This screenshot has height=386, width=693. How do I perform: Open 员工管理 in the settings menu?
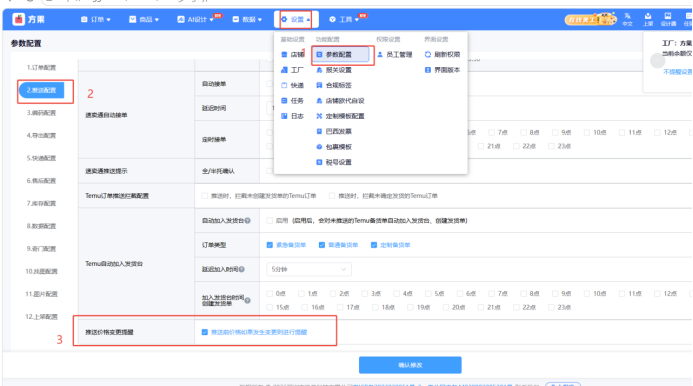point(395,54)
